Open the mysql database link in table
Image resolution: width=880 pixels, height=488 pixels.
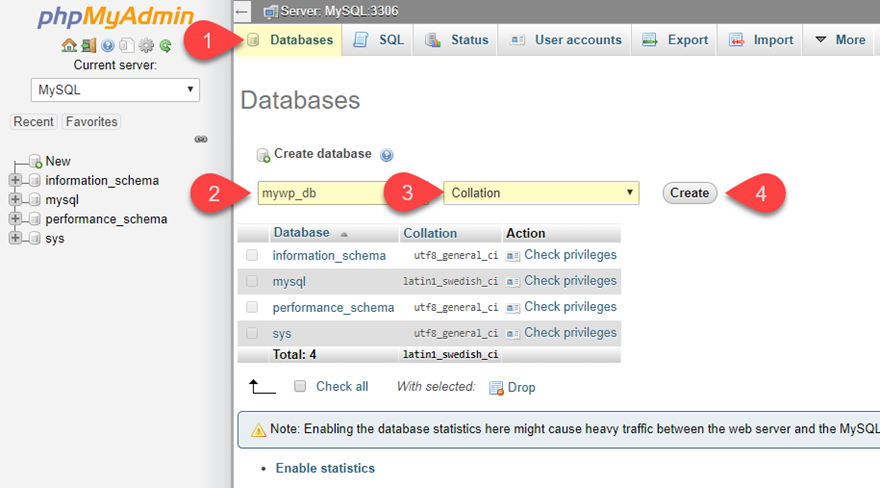click(289, 282)
